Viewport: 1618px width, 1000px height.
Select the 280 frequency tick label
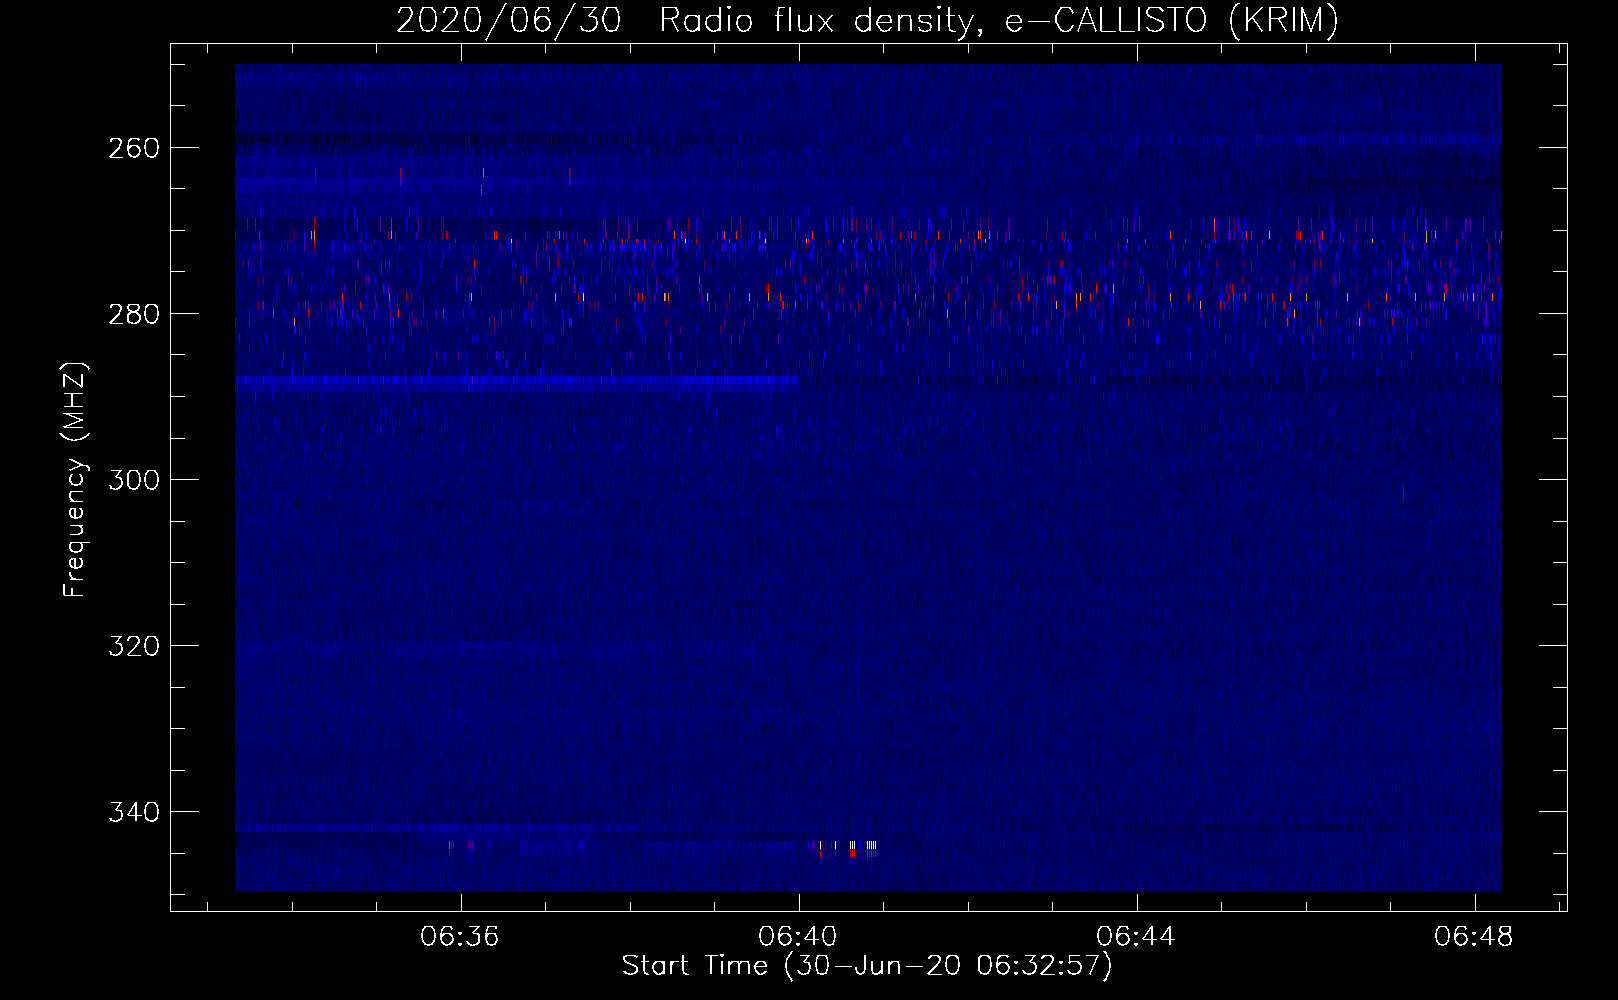click(x=134, y=314)
